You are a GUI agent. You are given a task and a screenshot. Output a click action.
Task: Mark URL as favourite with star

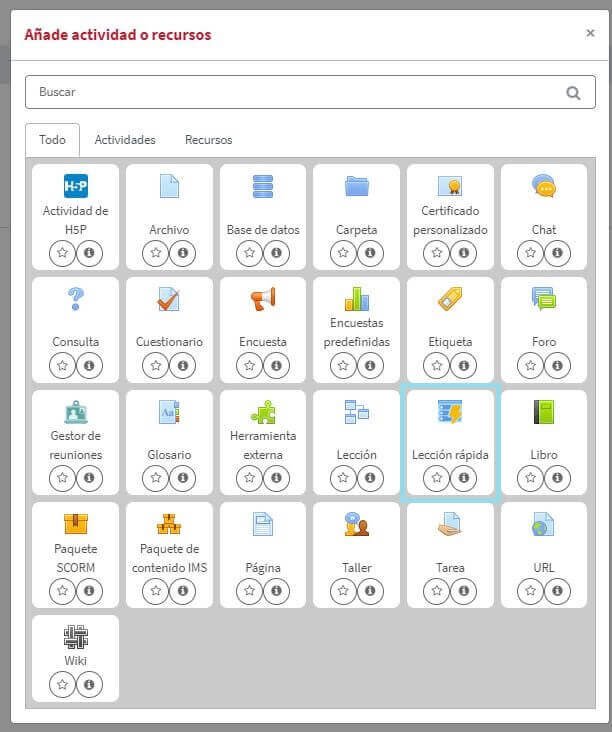point(530,591)
